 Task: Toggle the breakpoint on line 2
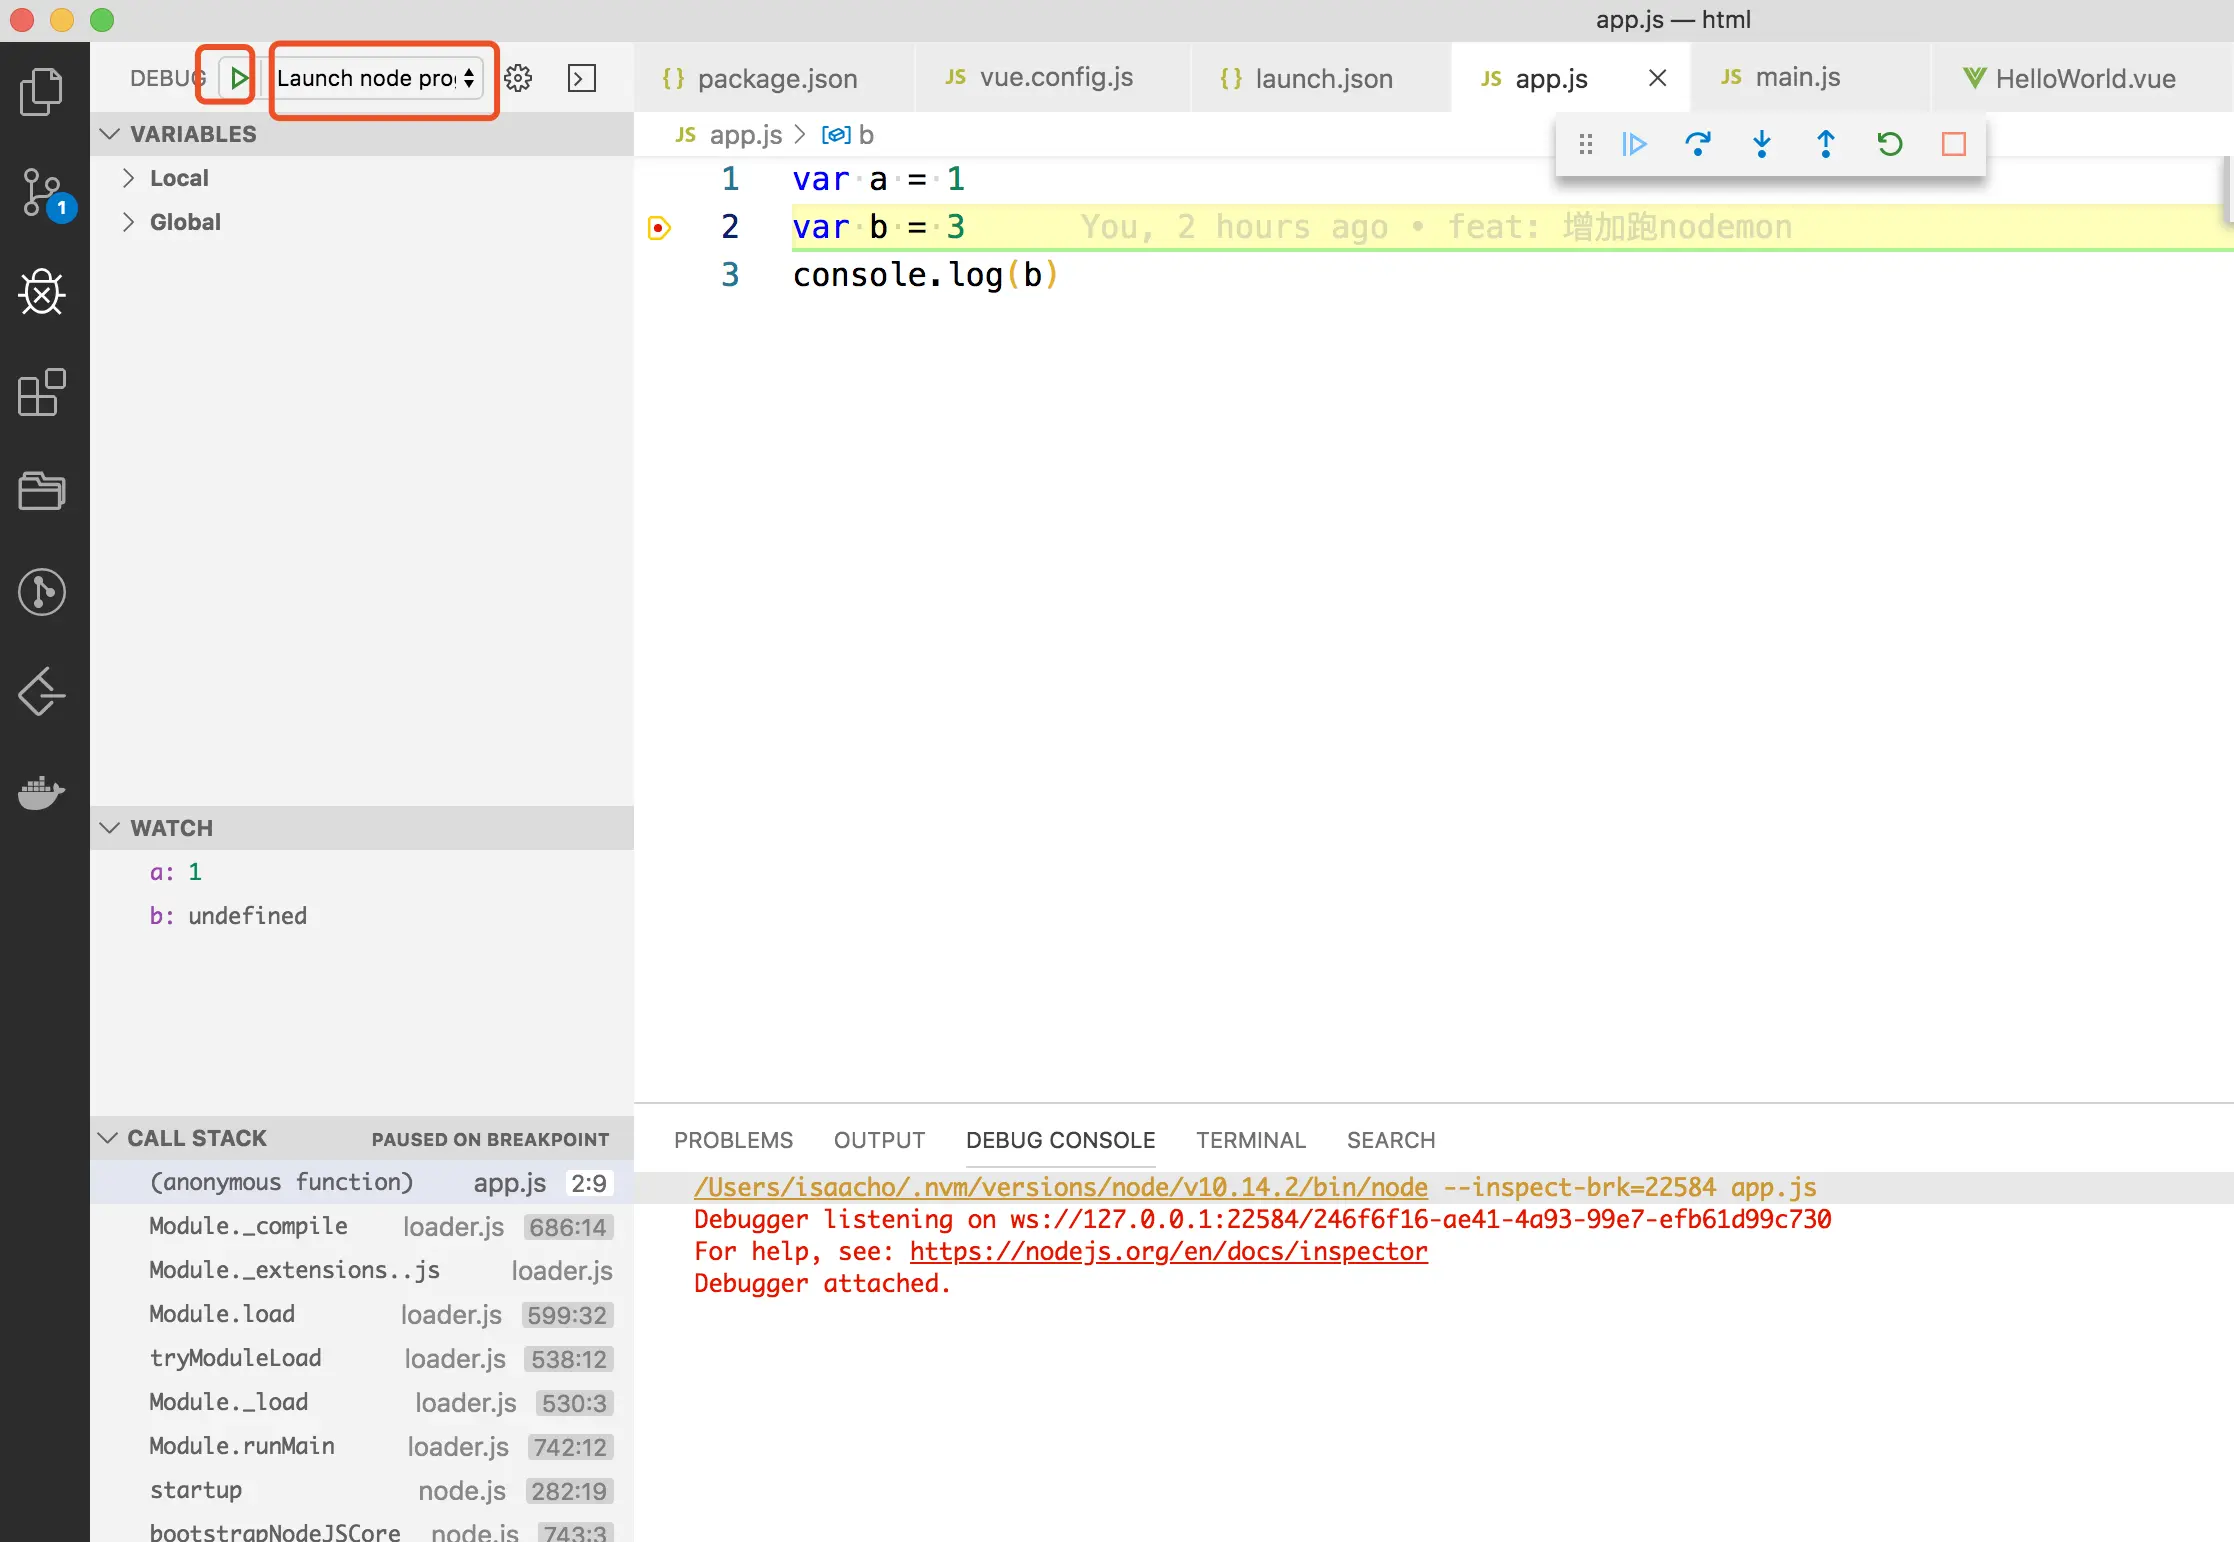pos(659,227)
